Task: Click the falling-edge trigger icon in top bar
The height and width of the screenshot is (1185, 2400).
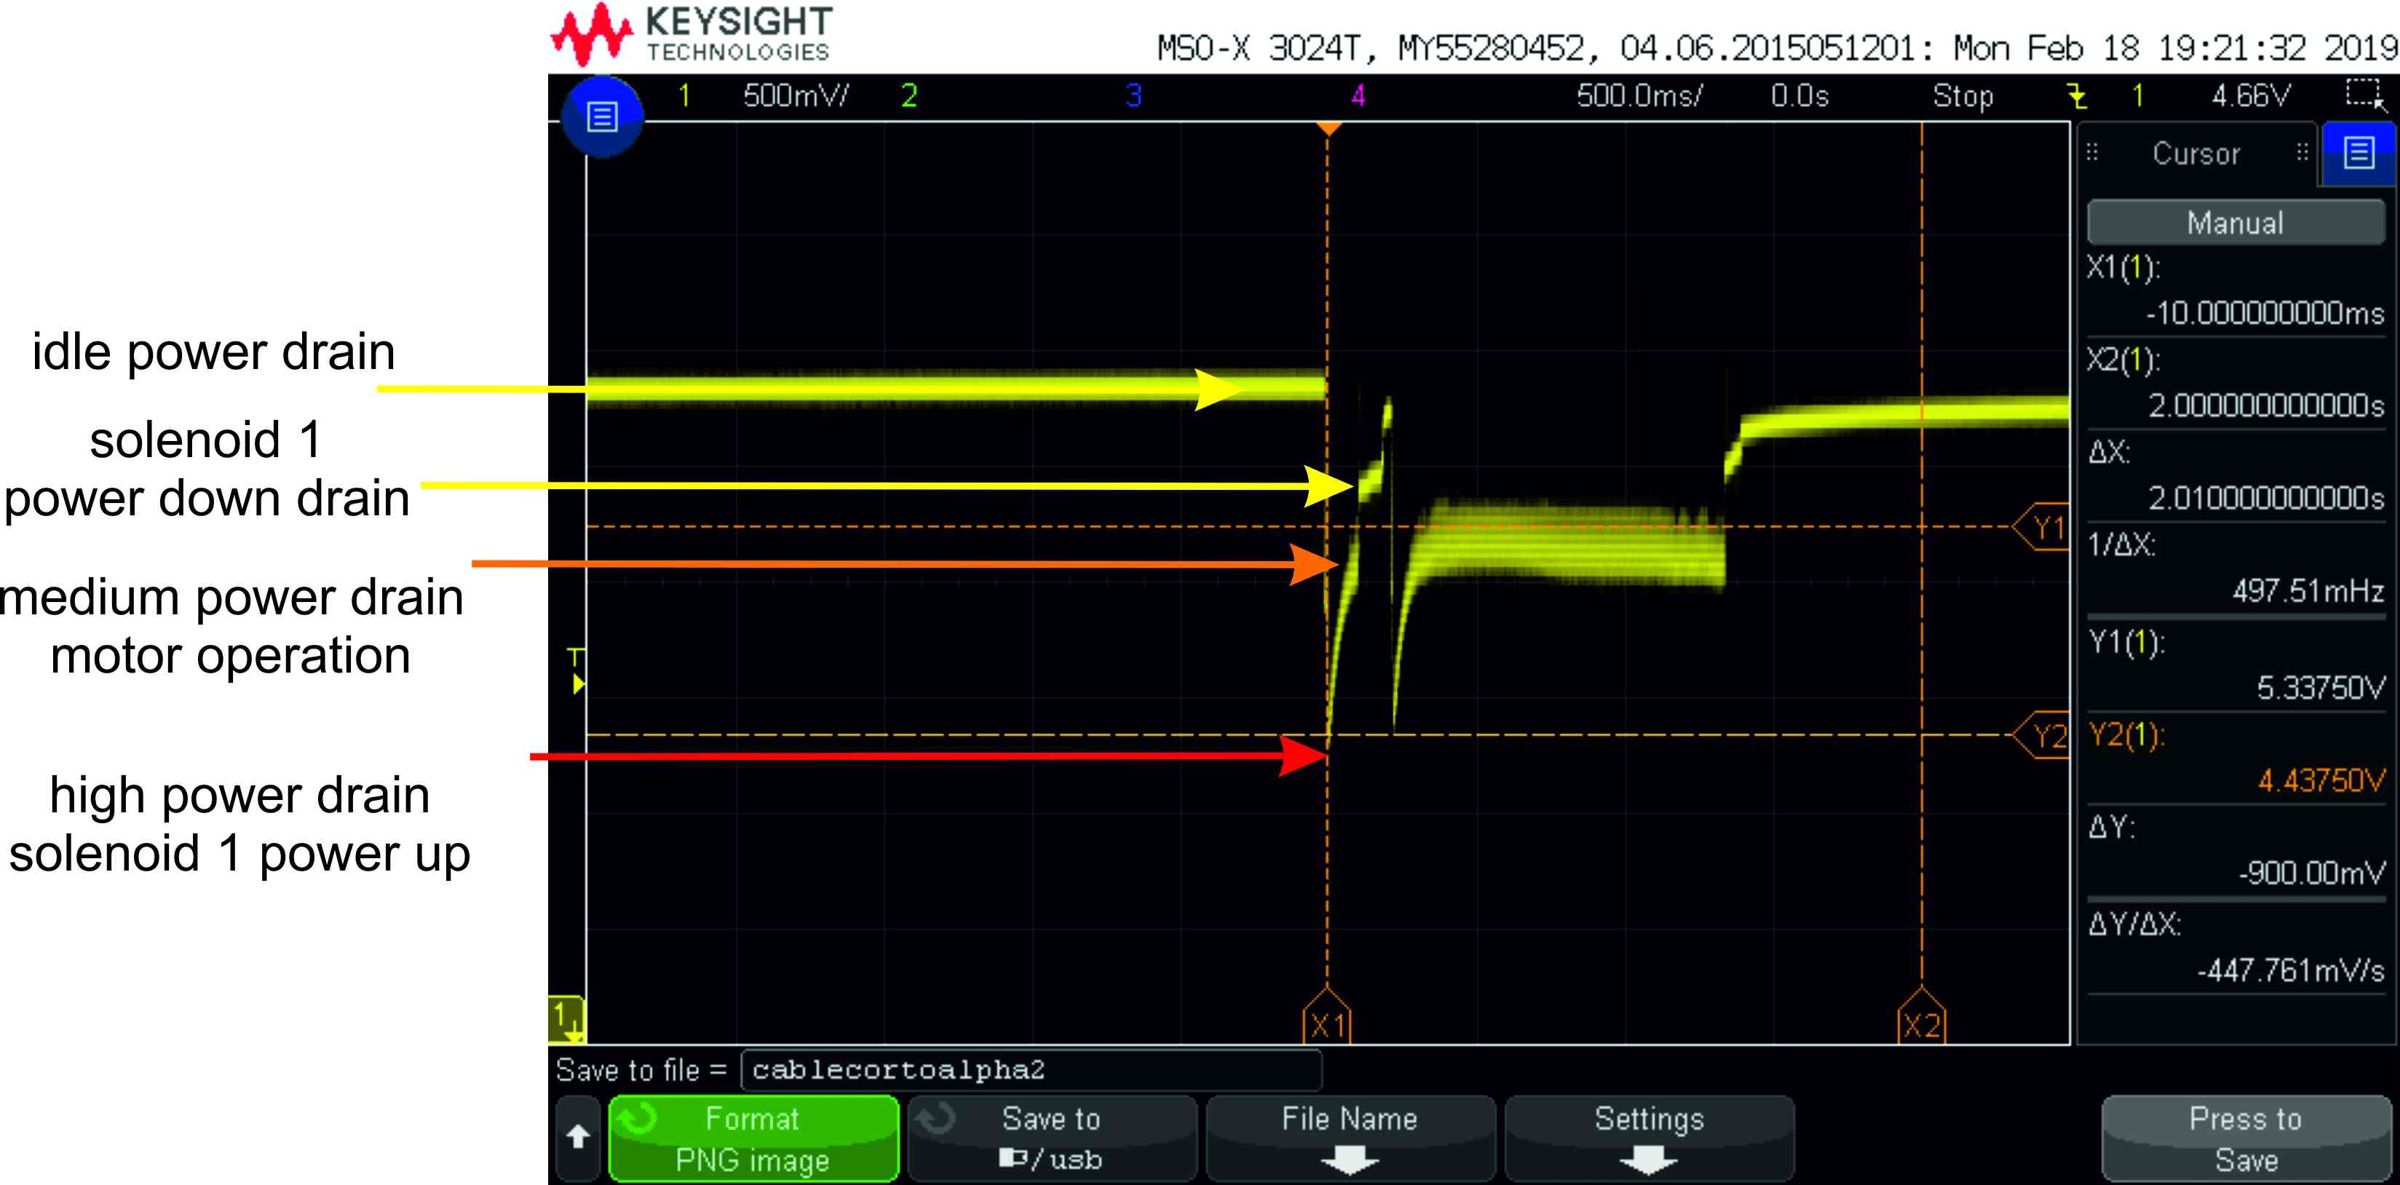Action: point(2077,96)
